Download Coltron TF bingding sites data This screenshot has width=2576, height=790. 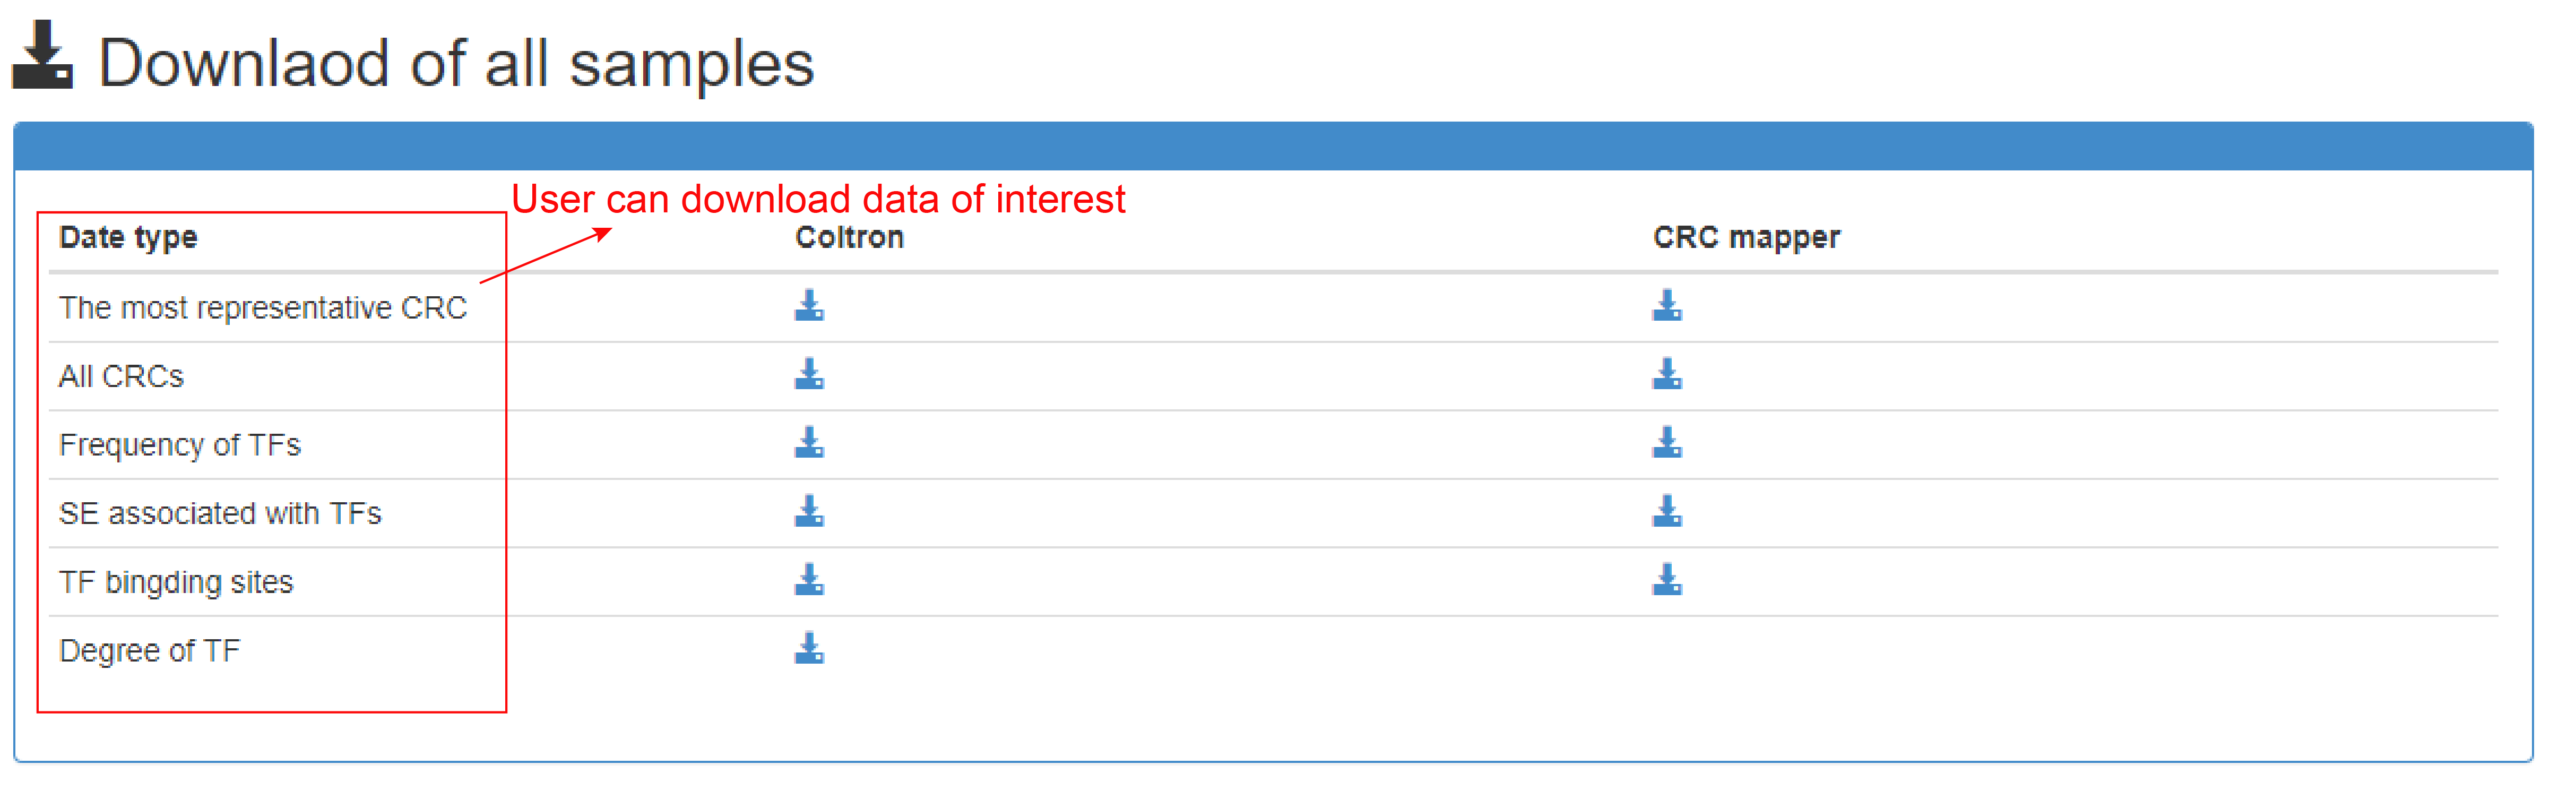(x=809, y=580)
